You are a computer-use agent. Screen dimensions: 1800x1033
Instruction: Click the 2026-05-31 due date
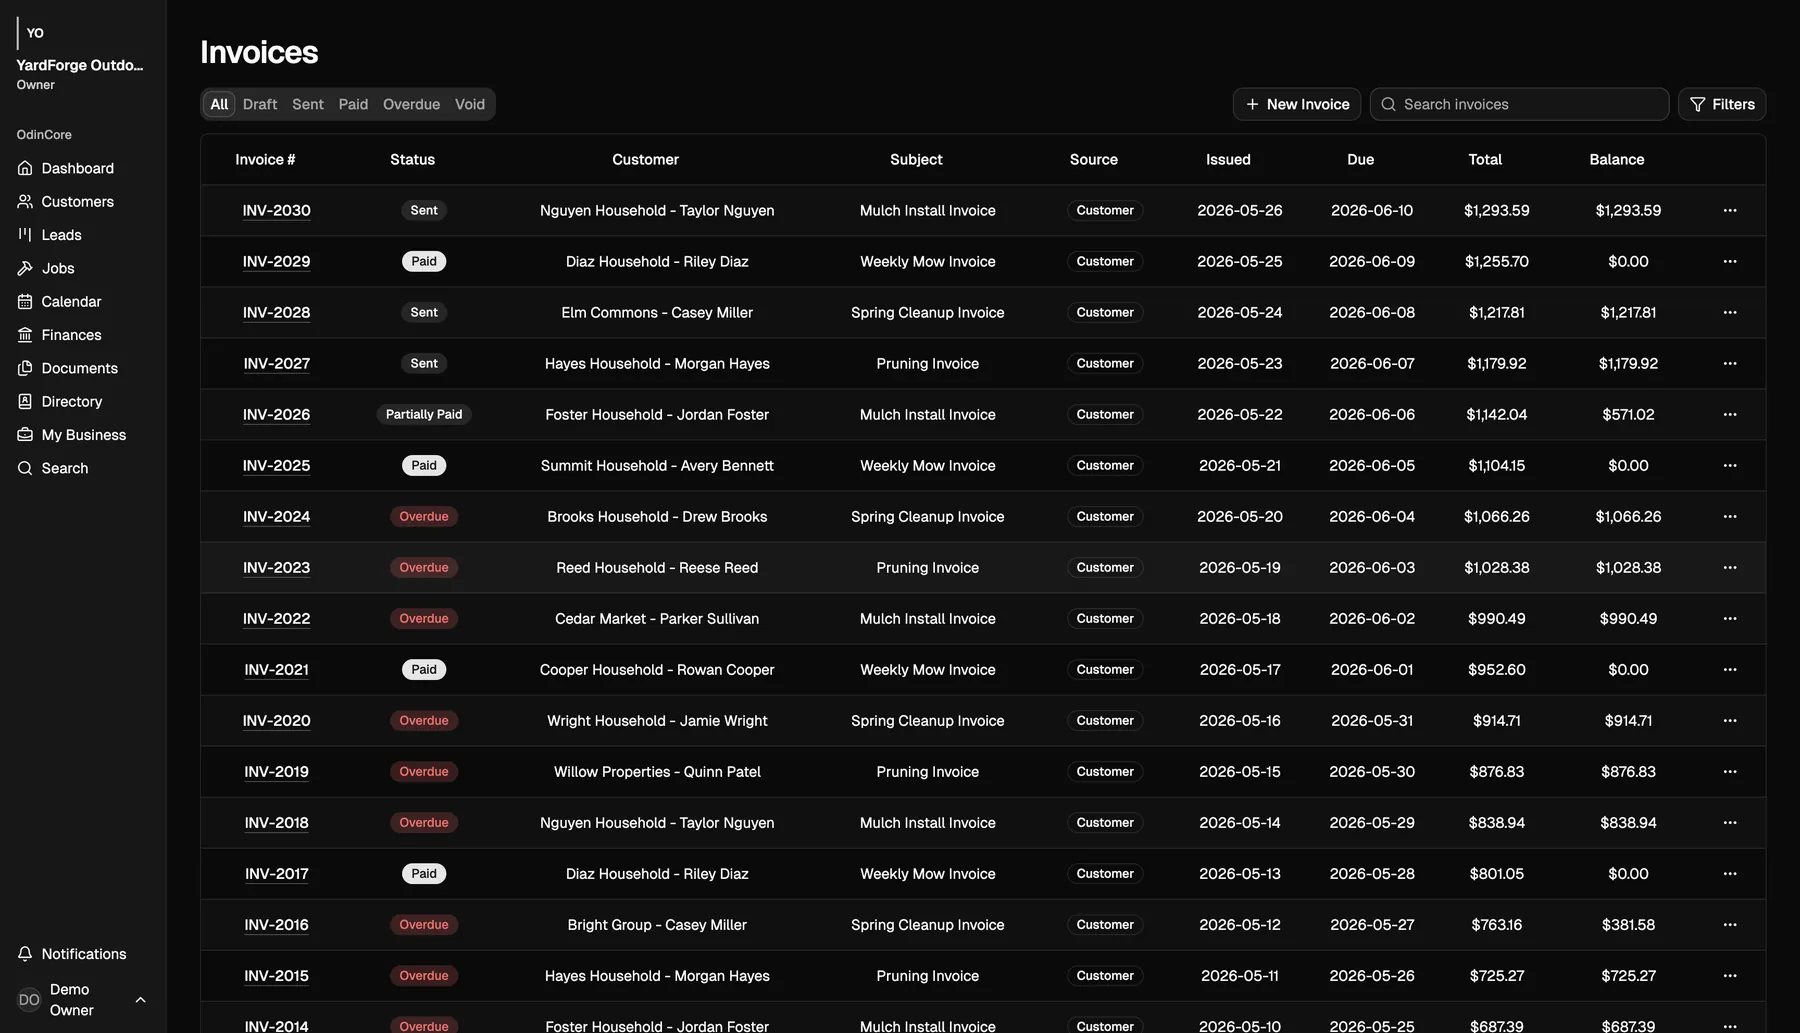coord(1372,720)
